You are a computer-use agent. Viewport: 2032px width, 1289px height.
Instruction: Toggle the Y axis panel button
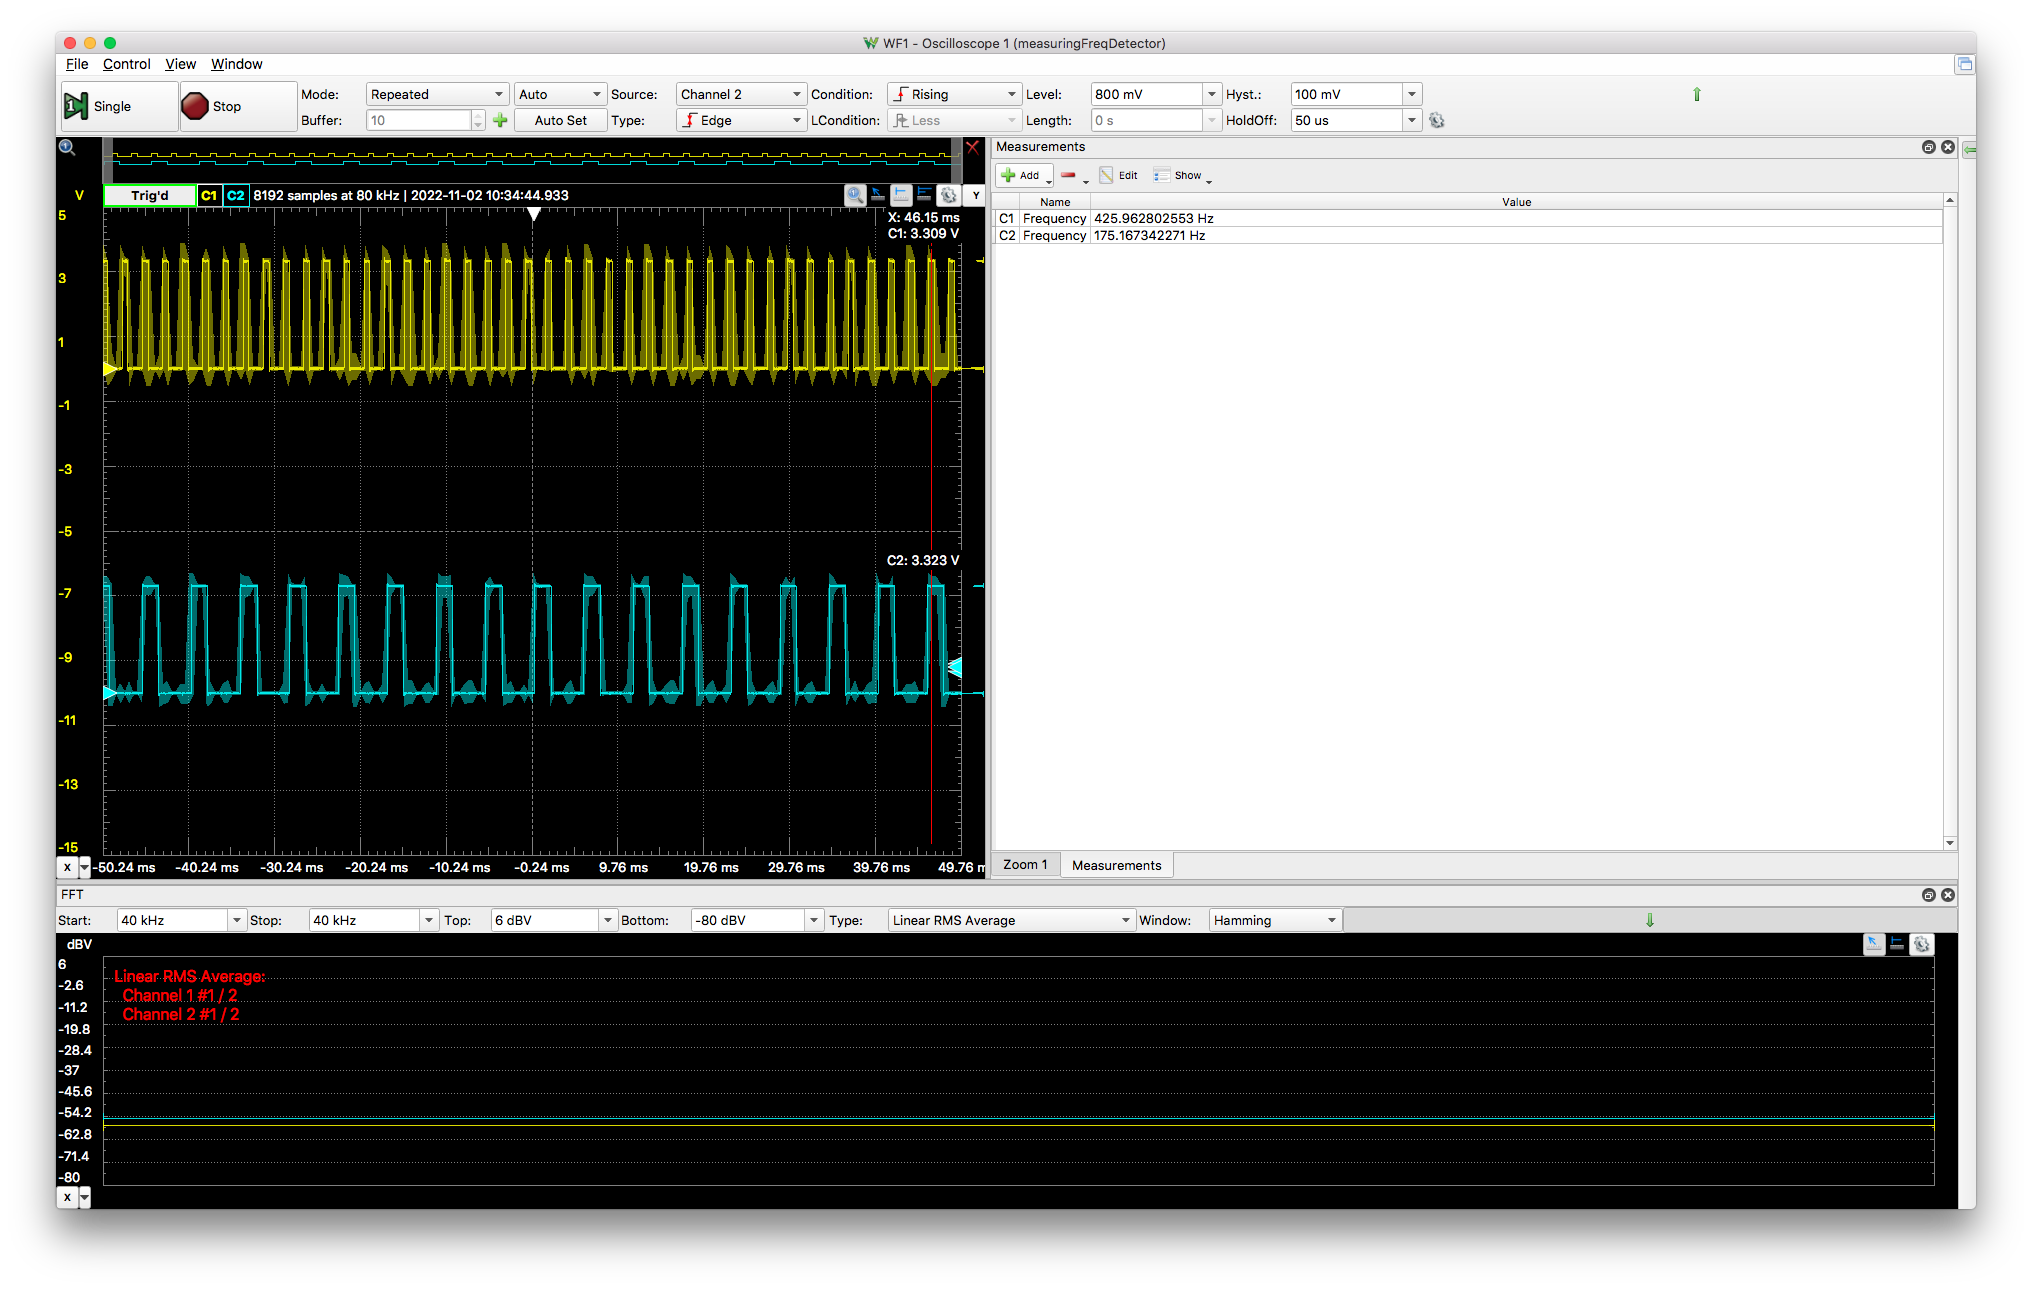(976, 195)
